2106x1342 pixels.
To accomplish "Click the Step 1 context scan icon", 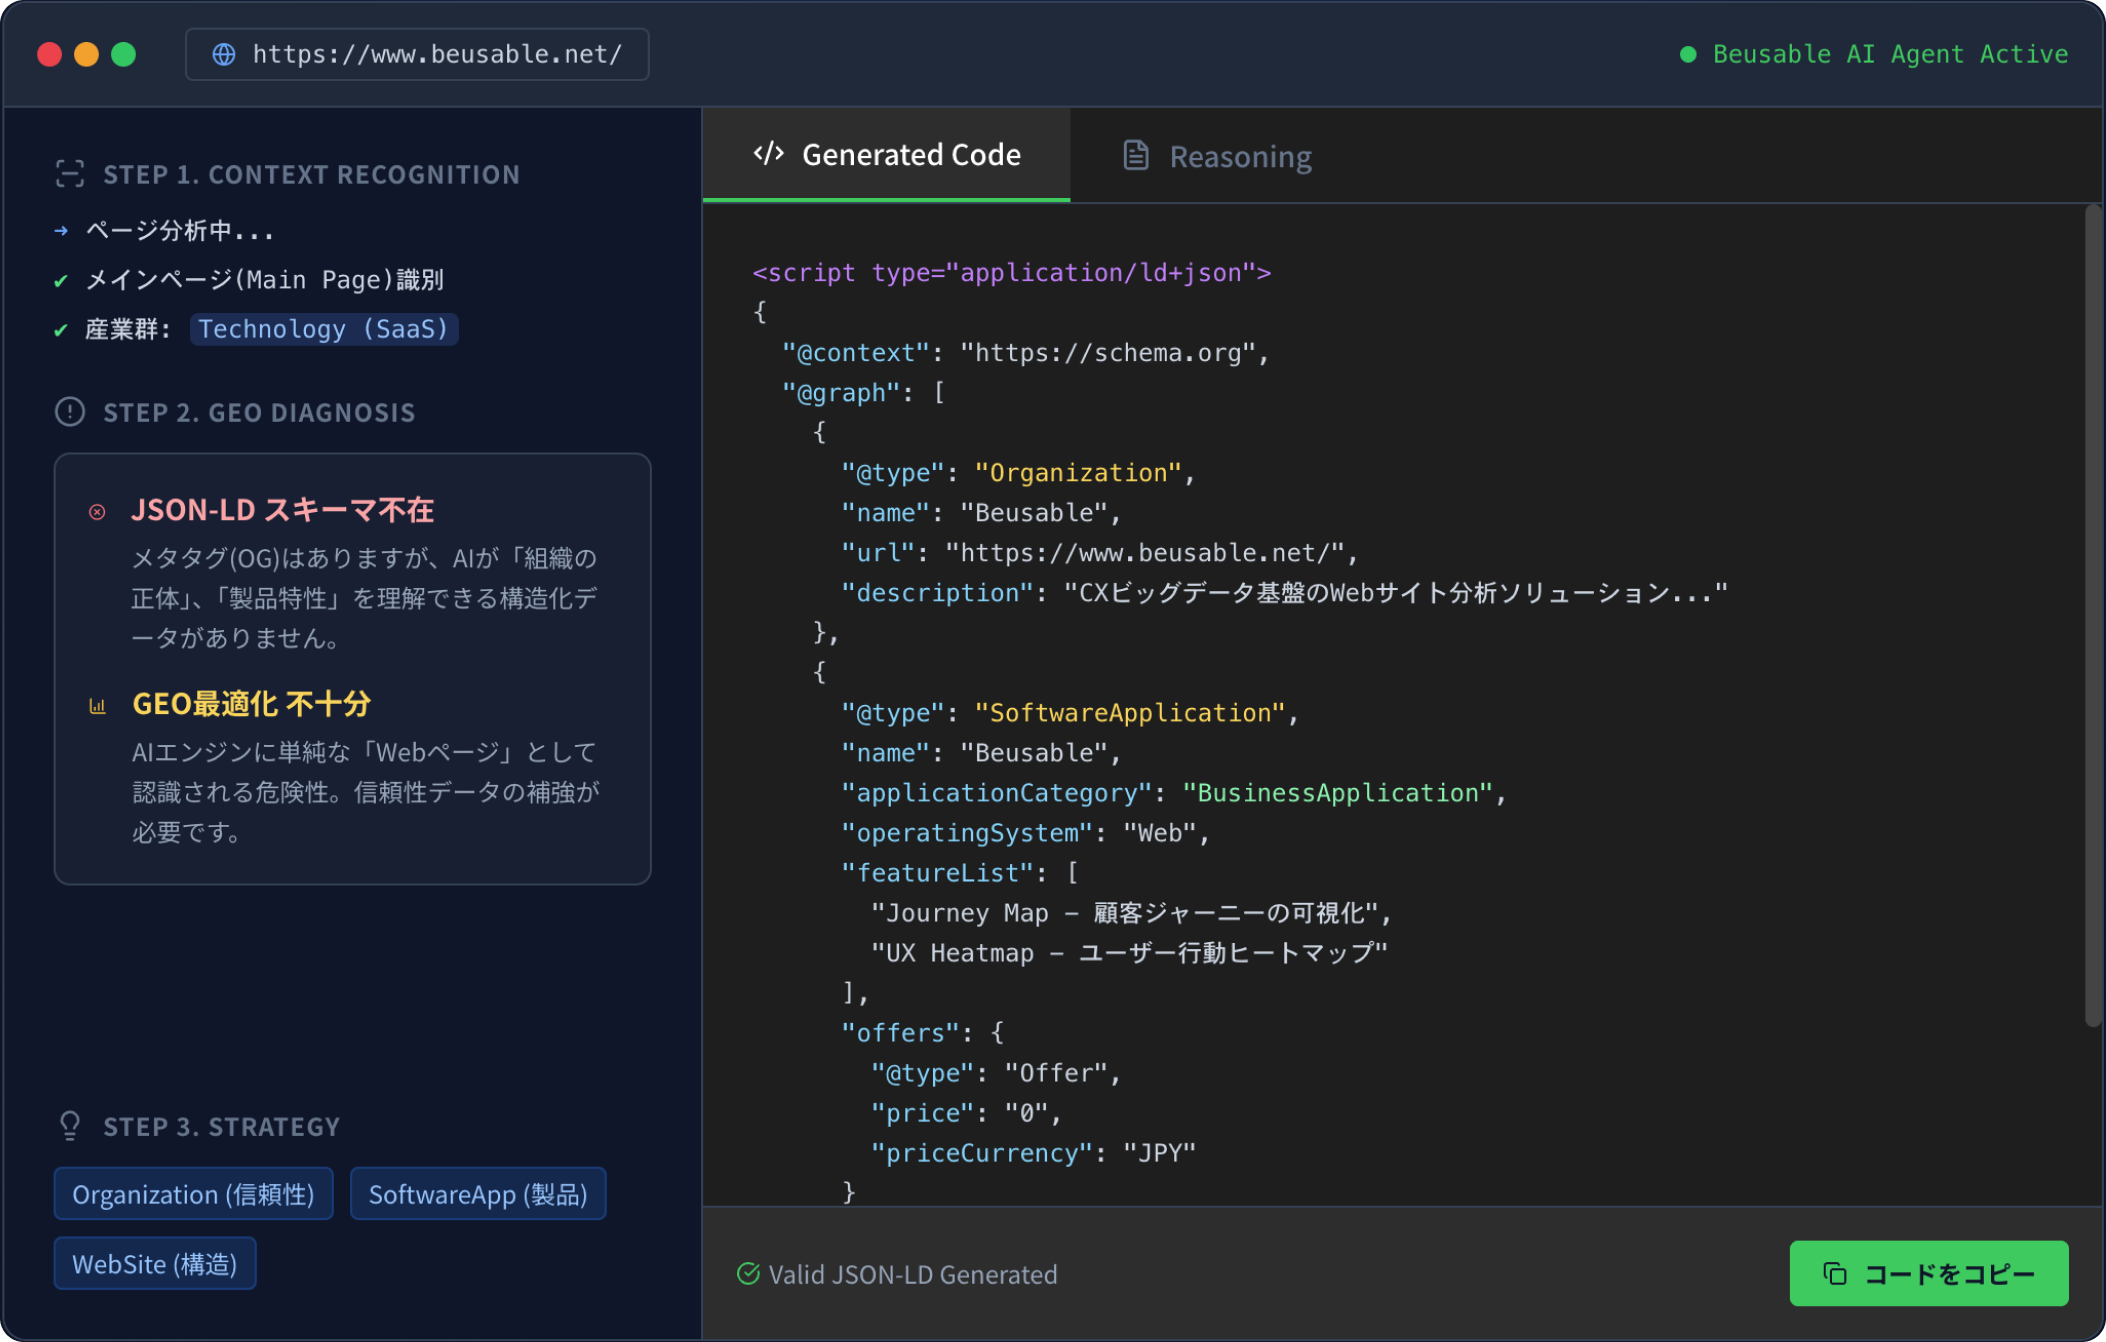I will tap(70, 174).
